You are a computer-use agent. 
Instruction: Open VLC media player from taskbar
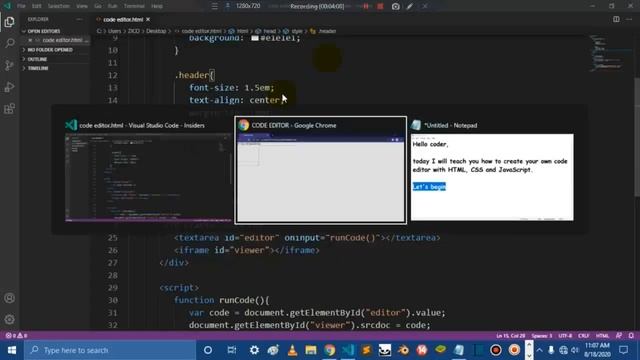coord(292,350)
